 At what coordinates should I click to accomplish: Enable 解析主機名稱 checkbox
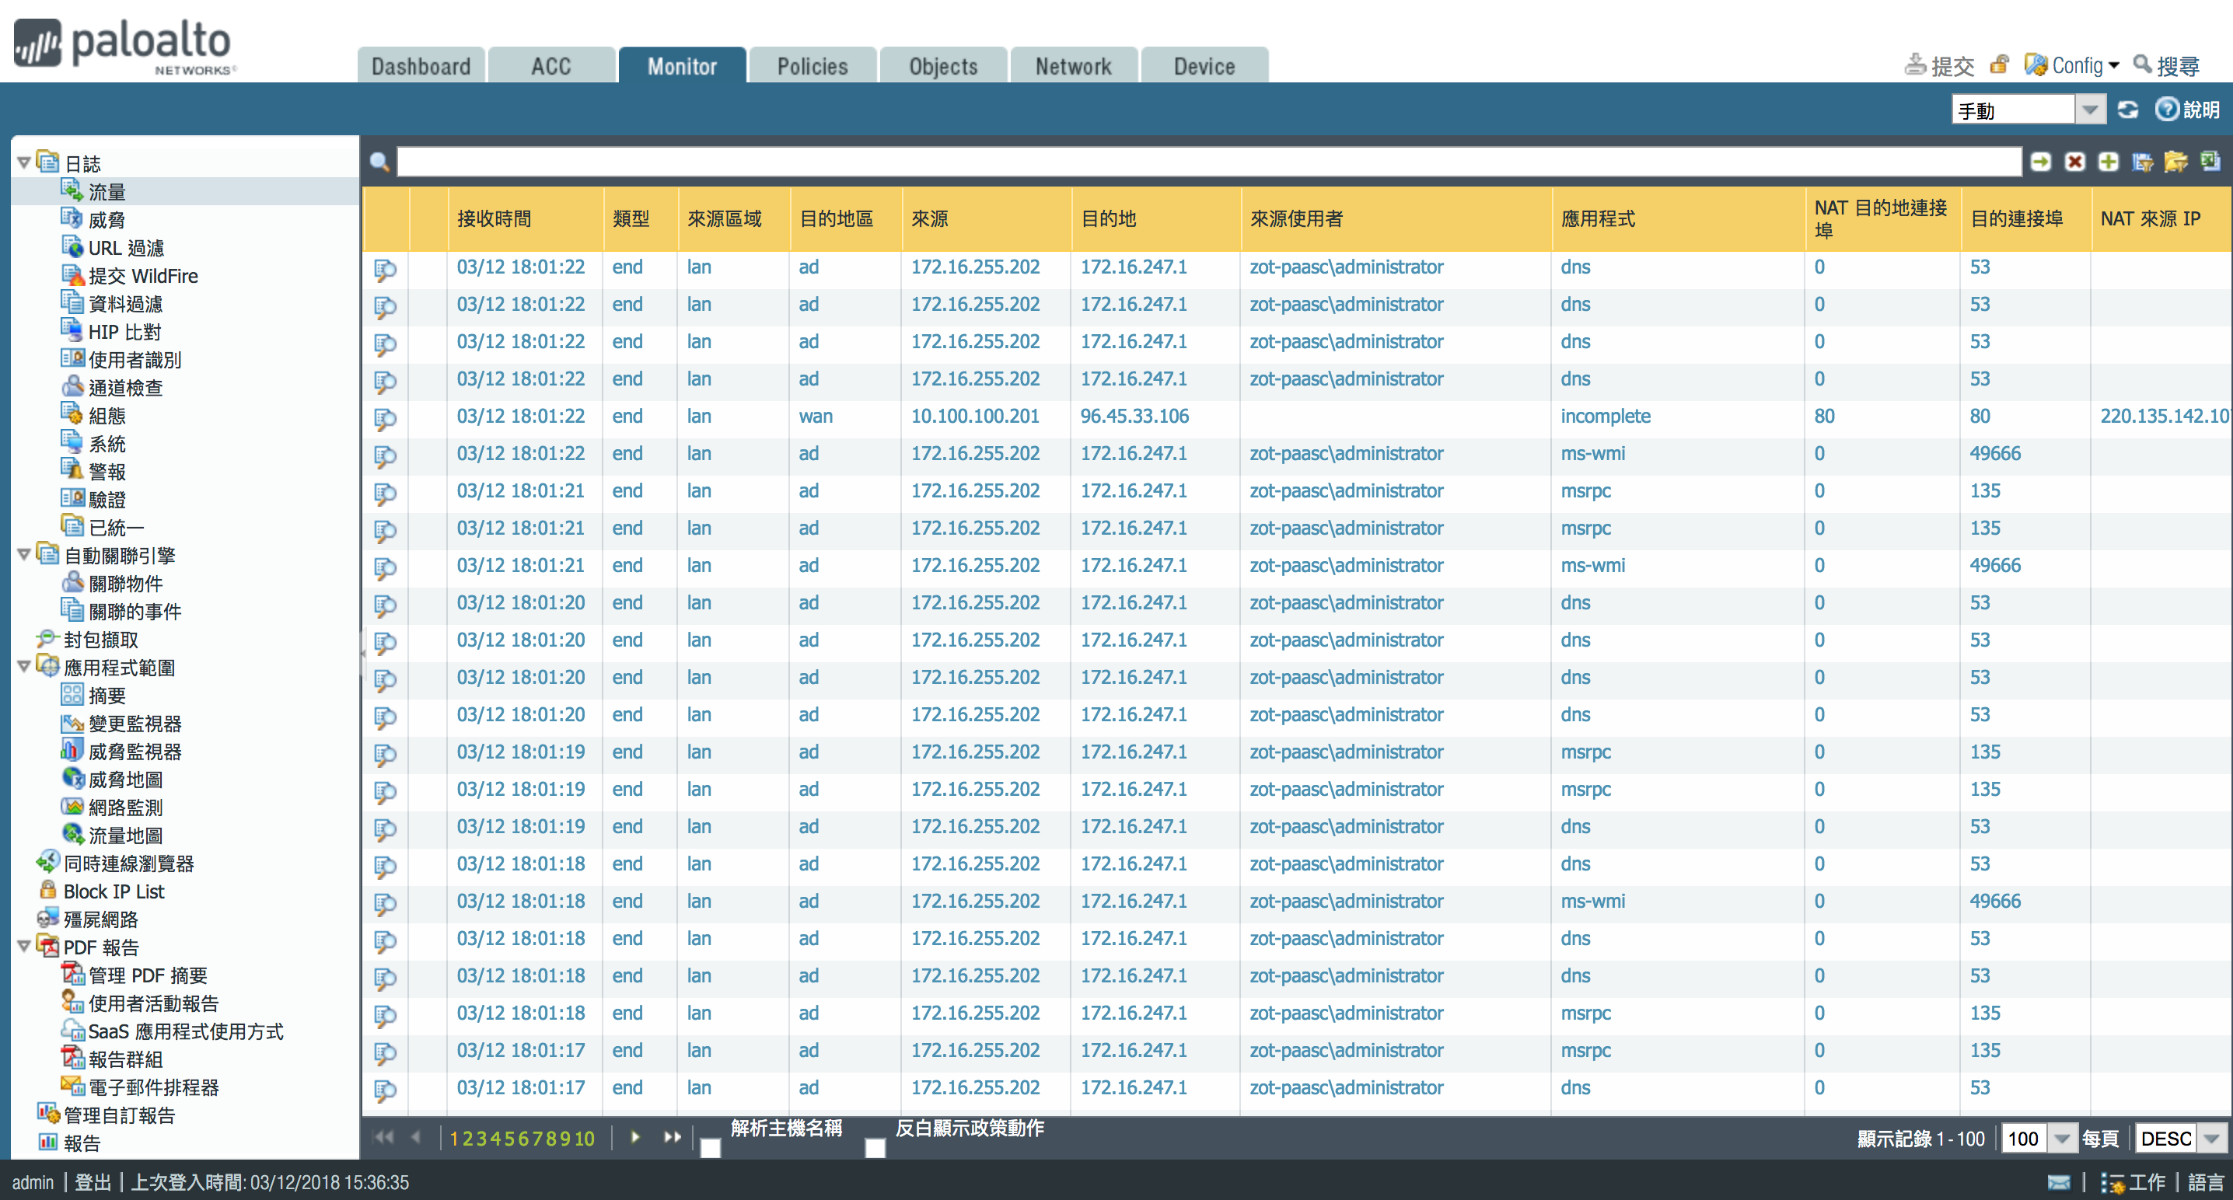coord(710,1146)
